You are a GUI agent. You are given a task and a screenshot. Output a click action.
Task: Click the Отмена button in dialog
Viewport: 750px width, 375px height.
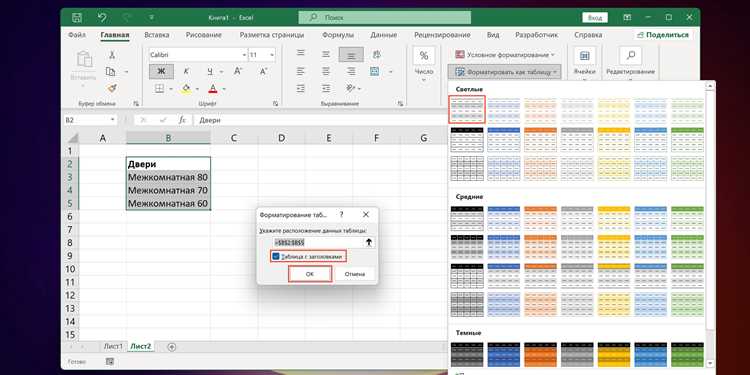[x=354, y=274]
